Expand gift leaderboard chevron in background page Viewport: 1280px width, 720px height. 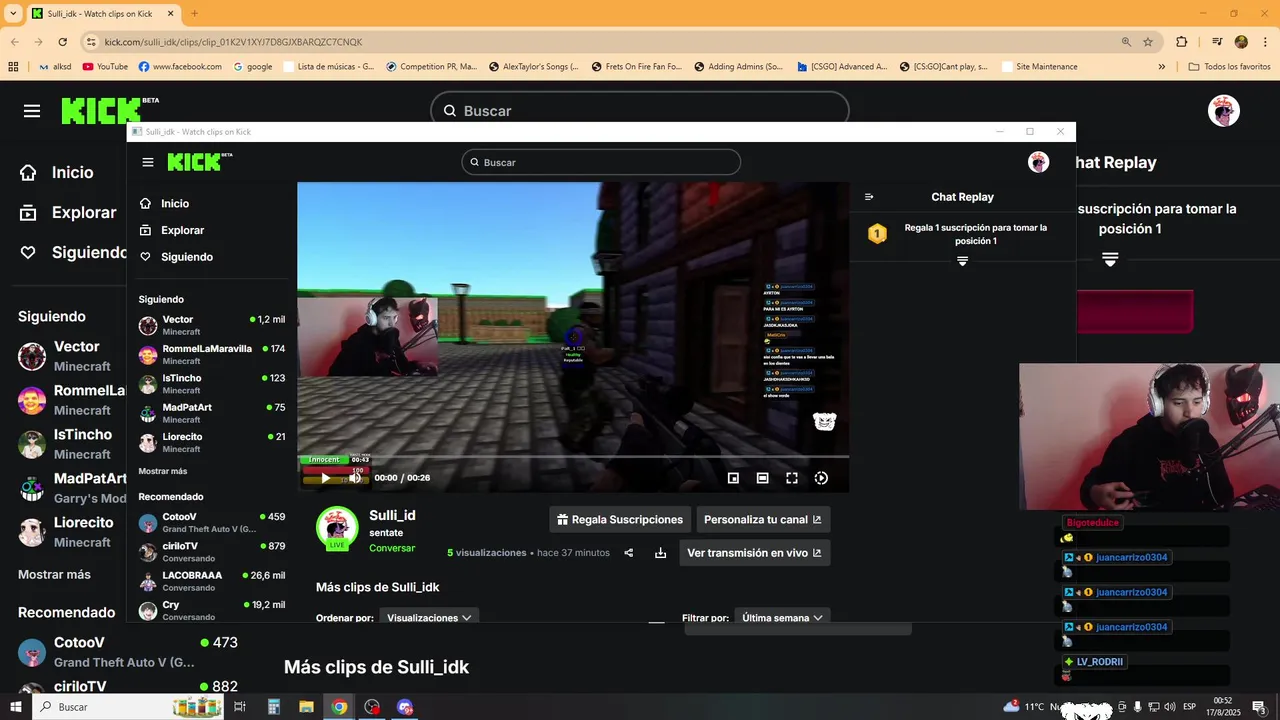[x=1110, y=259]
